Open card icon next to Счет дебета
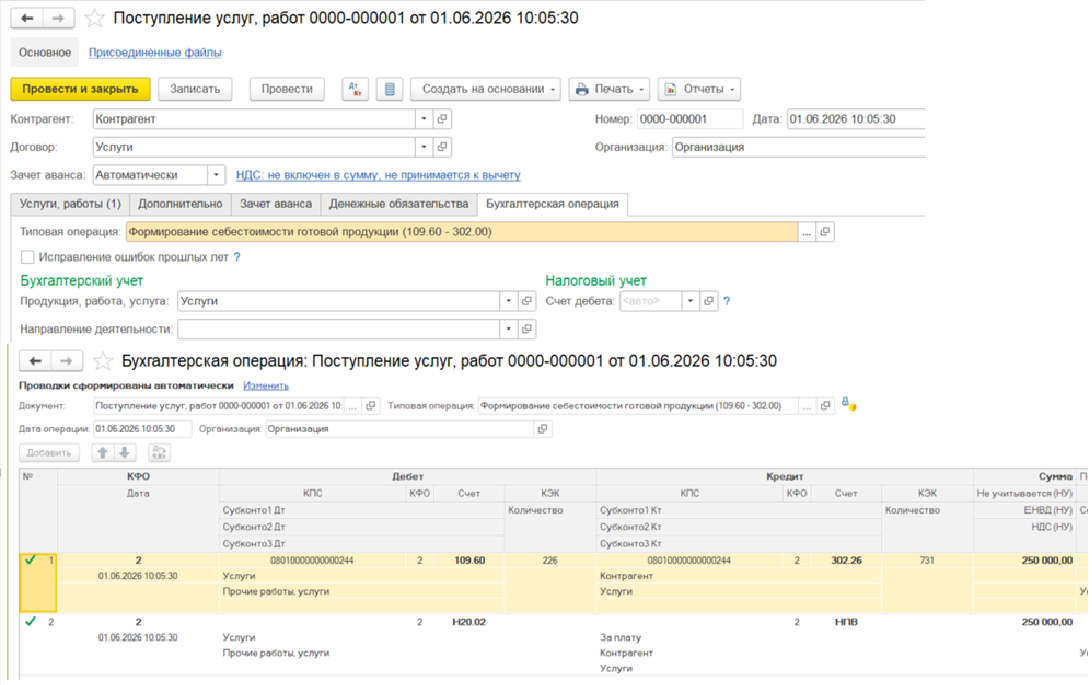The width and height of the screenshot is (1092, 685). point(708,301)
